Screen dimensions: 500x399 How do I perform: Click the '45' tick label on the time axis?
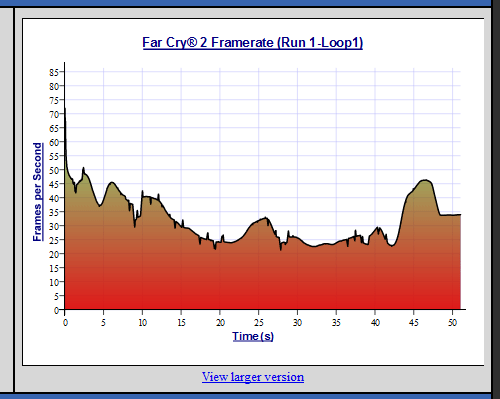(414, 322)
